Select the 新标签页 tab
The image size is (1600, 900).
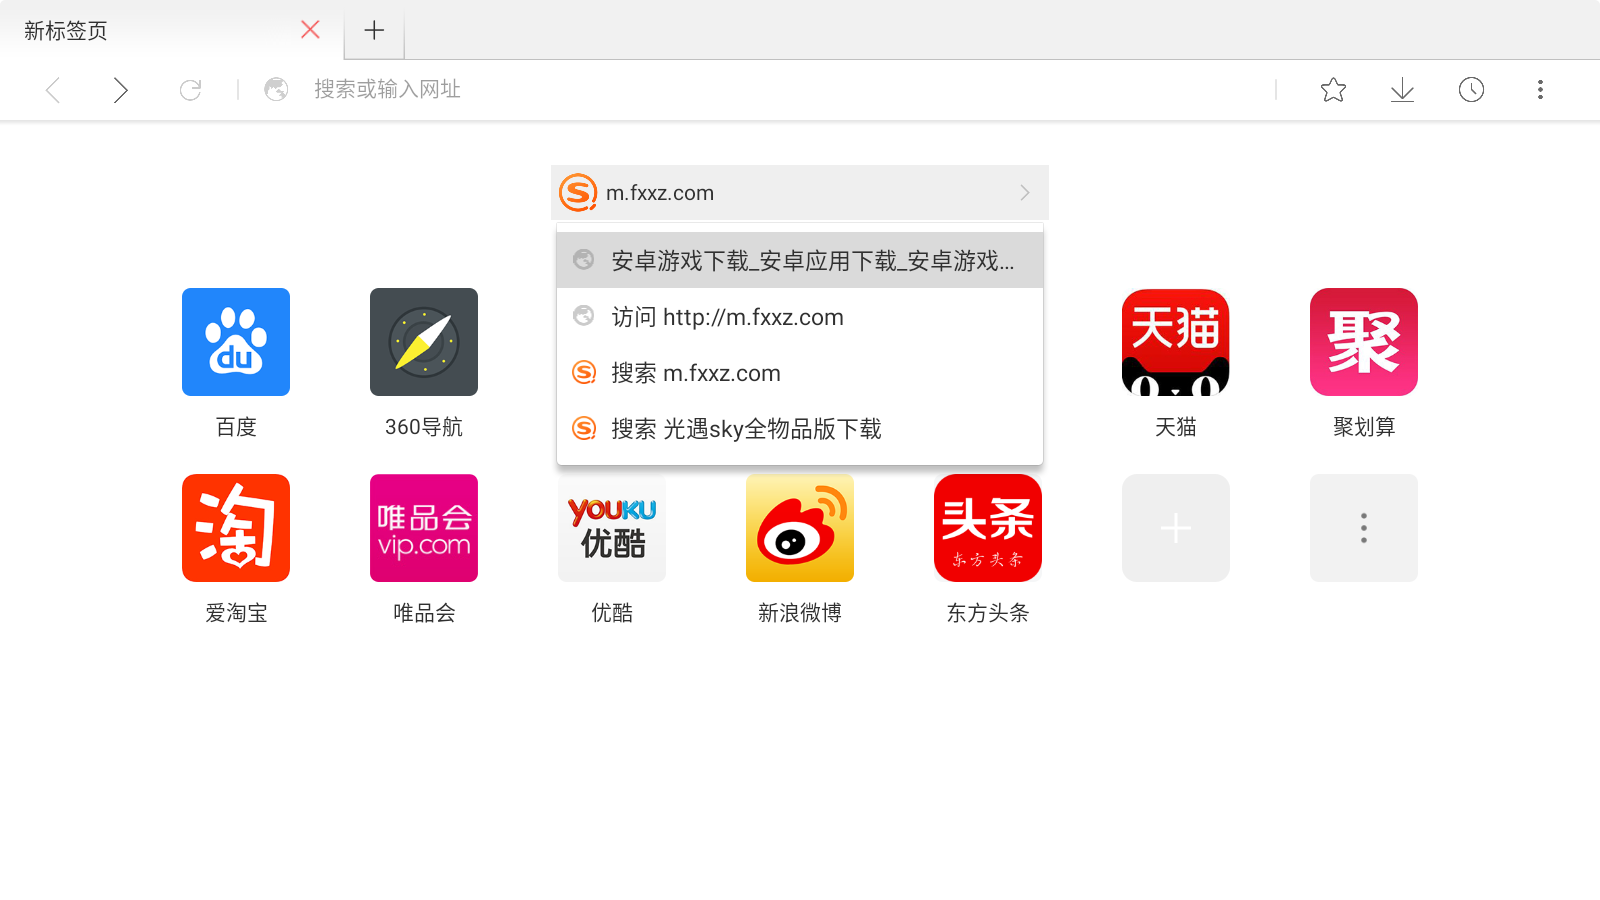click(x=170, y=30)
